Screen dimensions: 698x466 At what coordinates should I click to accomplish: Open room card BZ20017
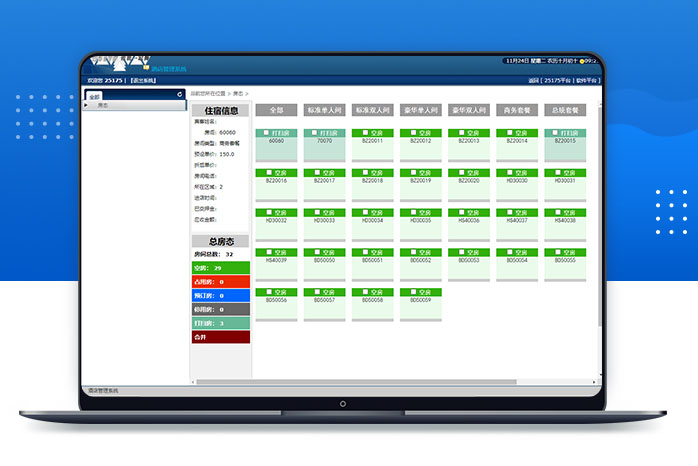pyautogui.click(x=325, y=185)
